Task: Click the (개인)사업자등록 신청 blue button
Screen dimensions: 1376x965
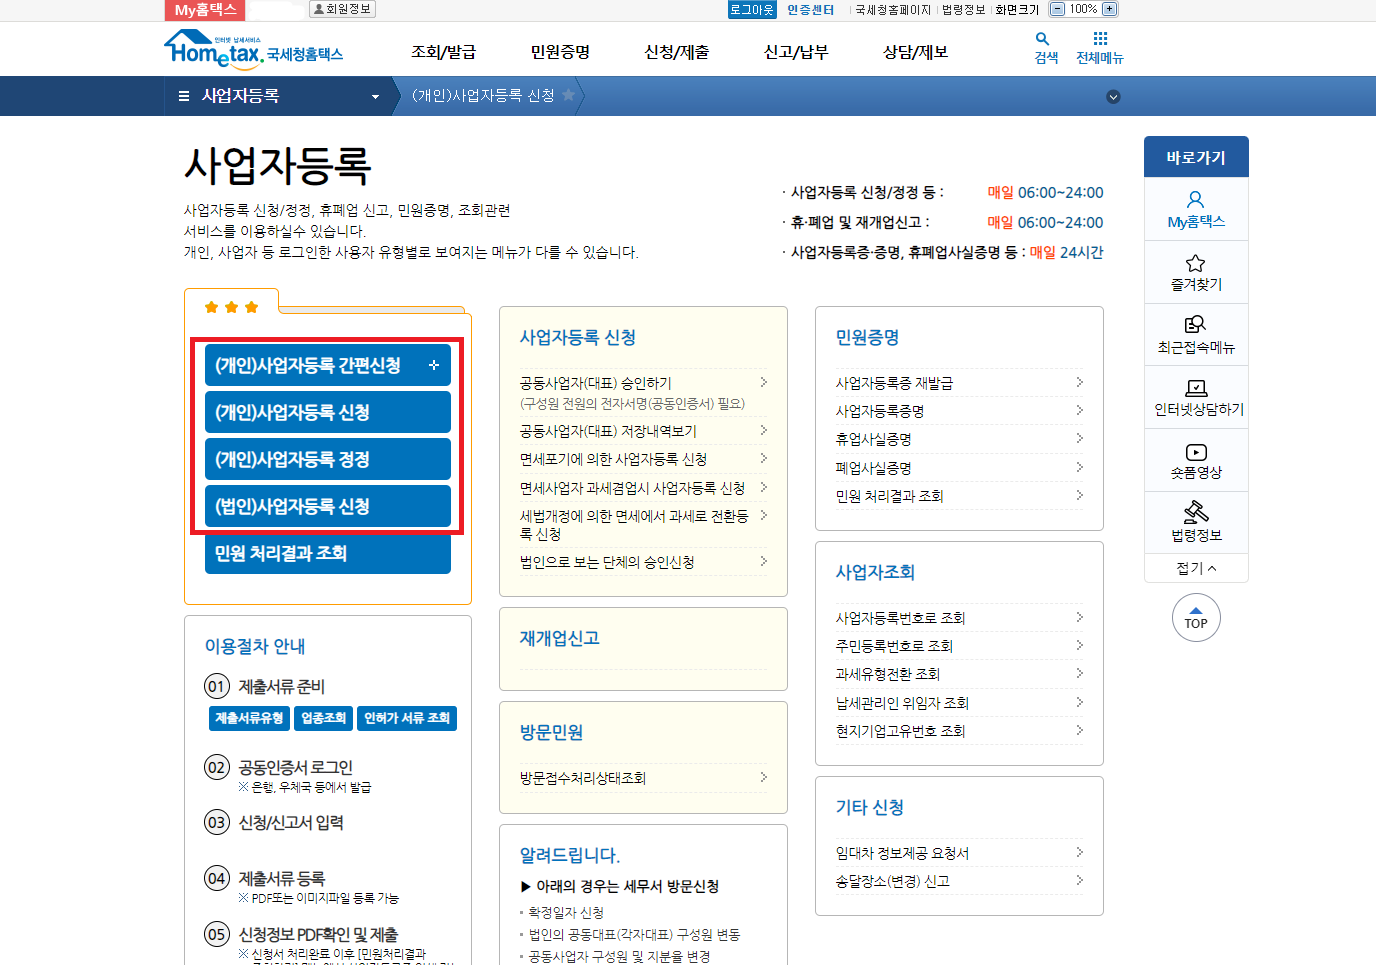Action: 328,412
